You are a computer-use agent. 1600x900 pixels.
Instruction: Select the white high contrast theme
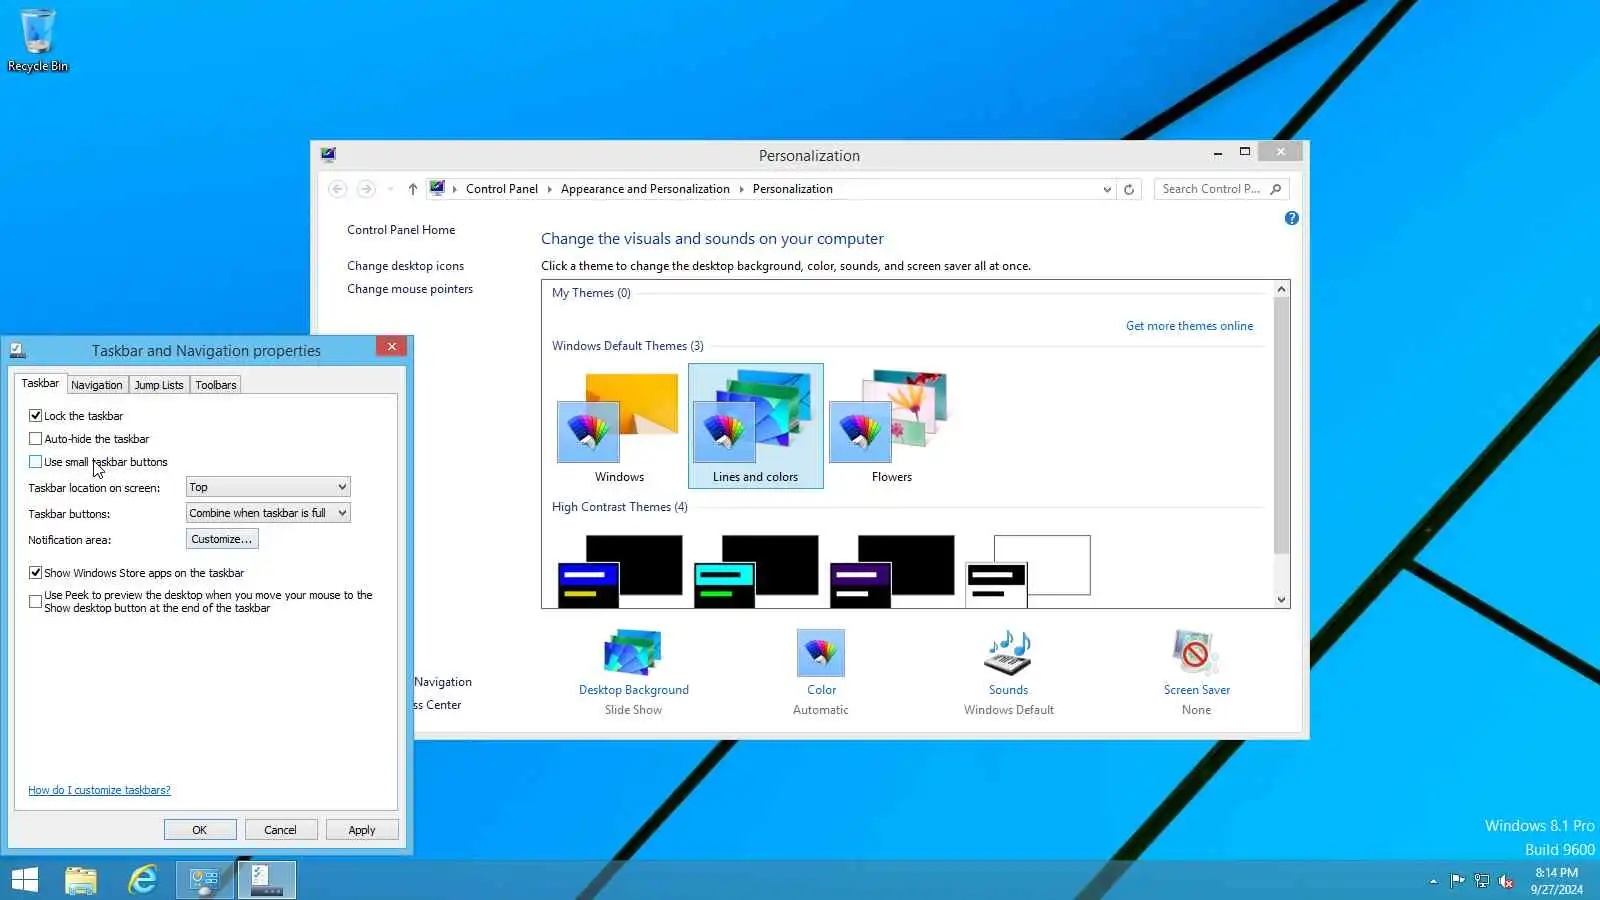point(1027,570)
